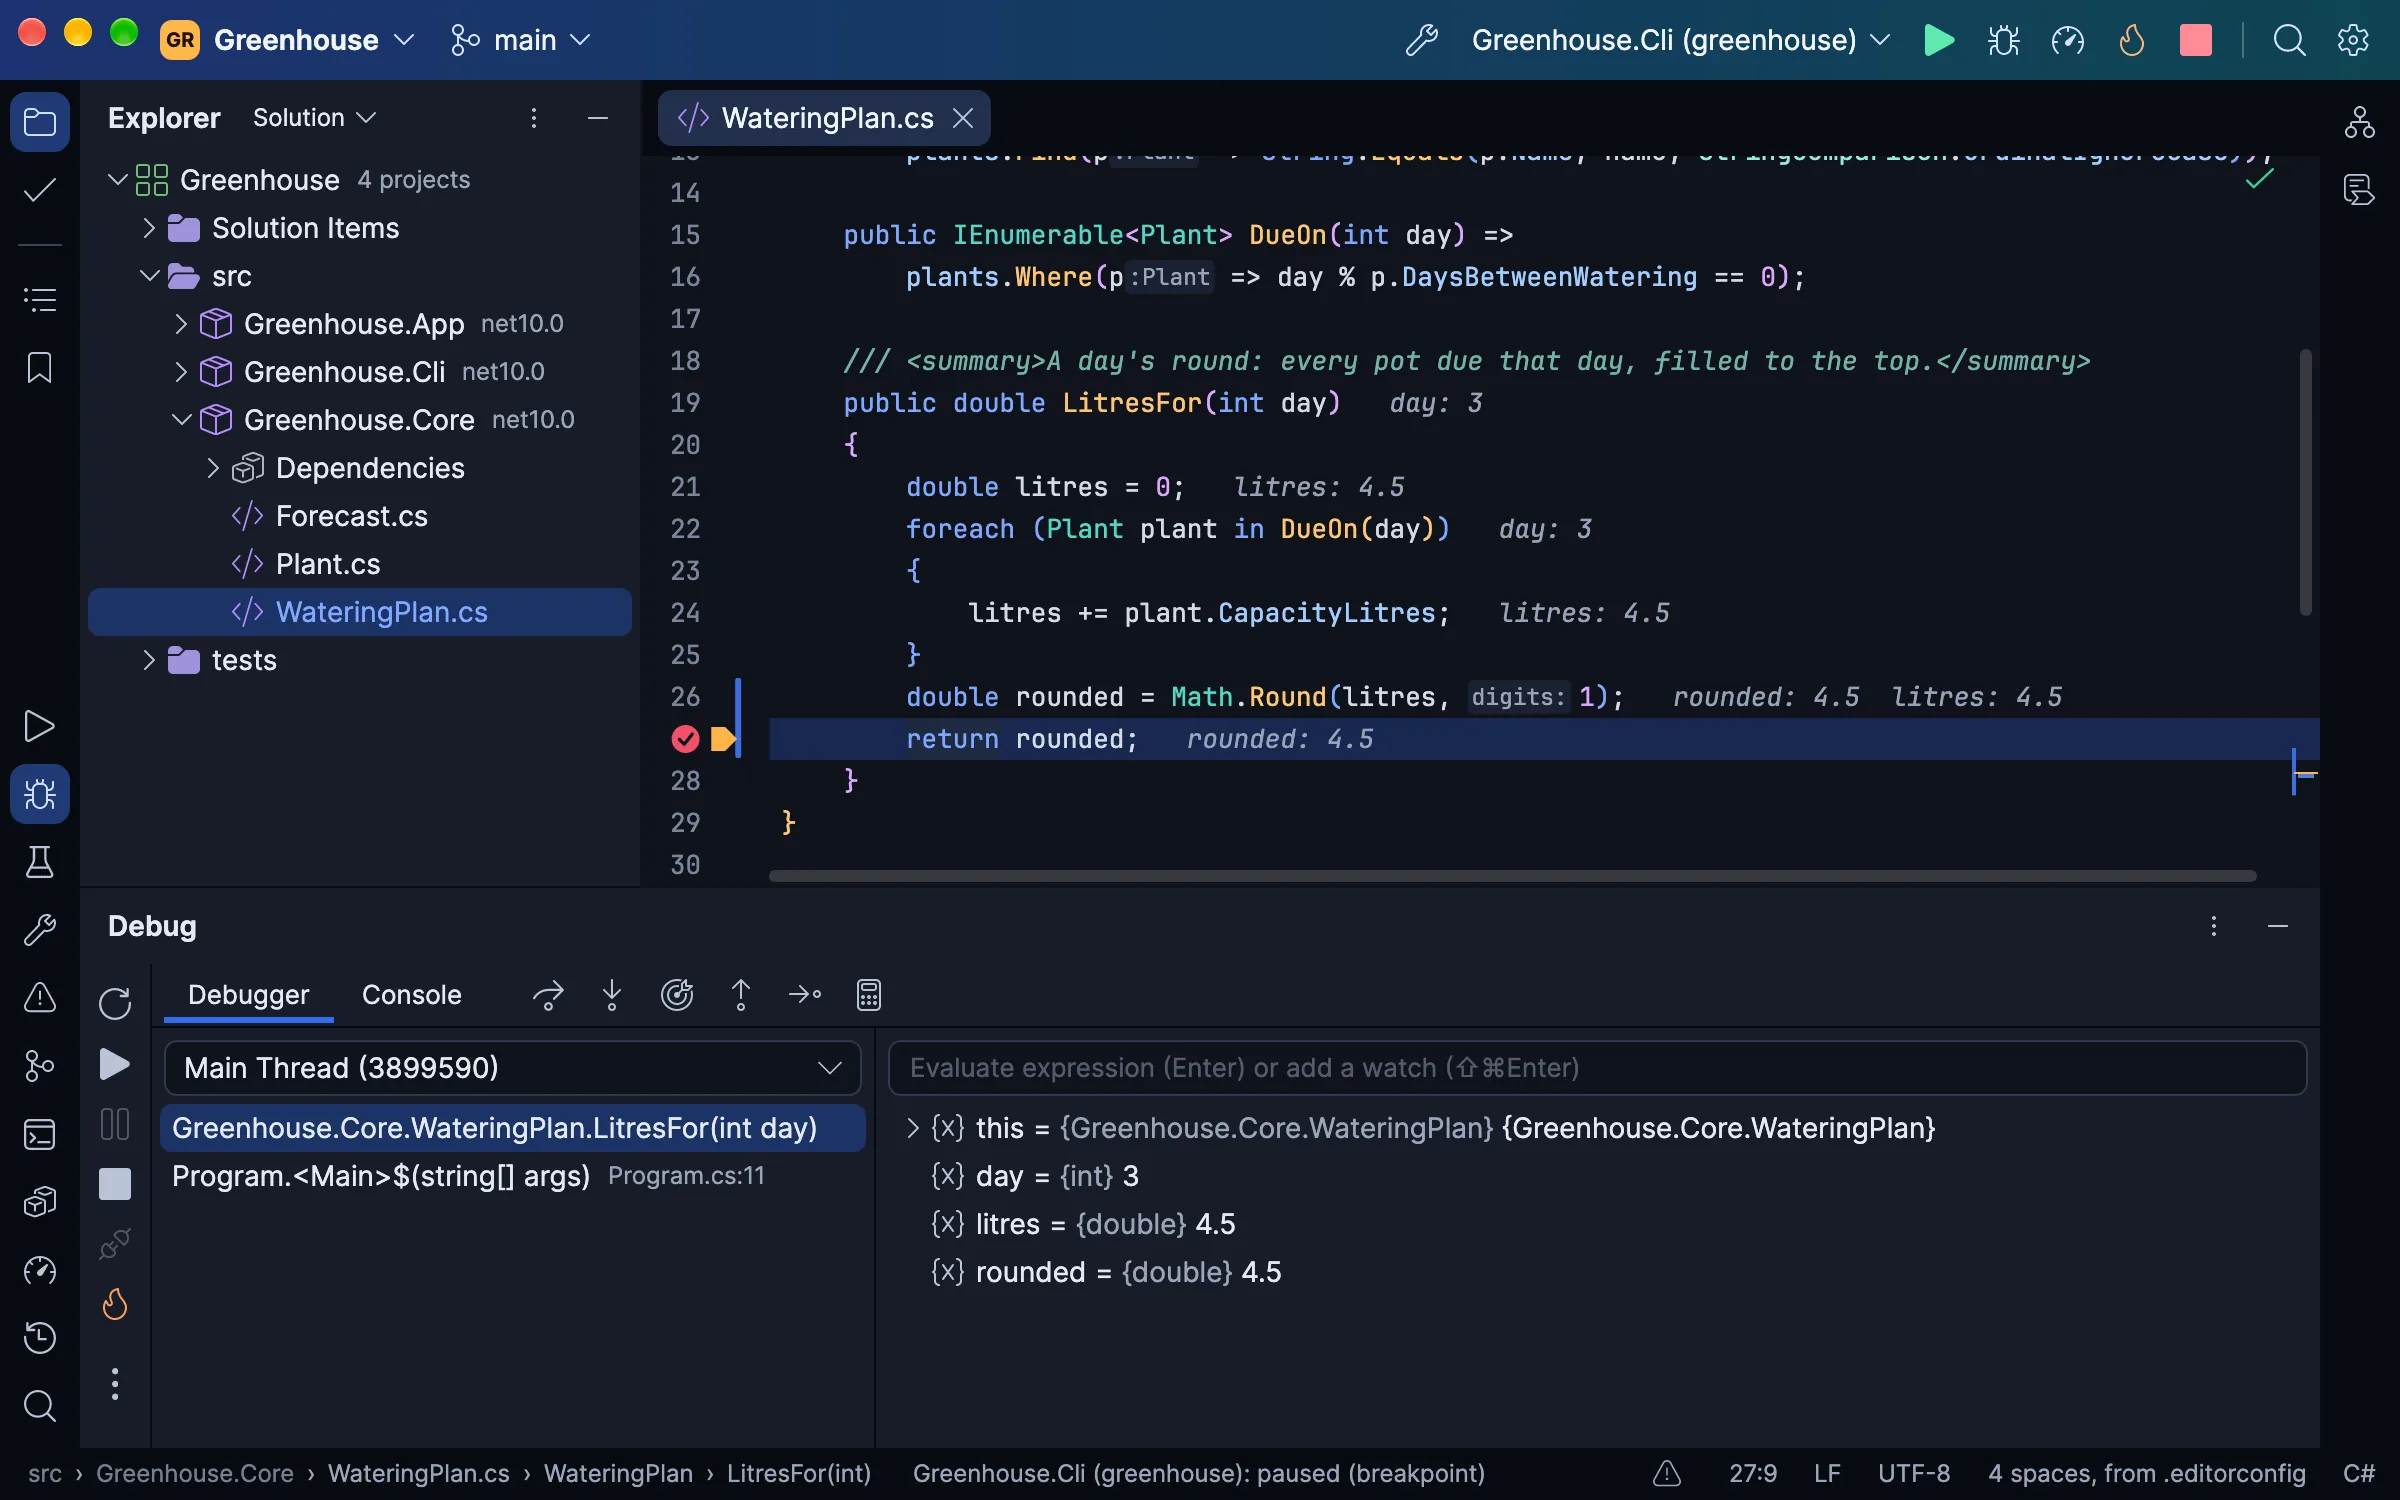The height and width of the screenshot is (1500, 2400).
Task: Open the Unit Tests flask sidebar icon
Action: coord(40,862)
